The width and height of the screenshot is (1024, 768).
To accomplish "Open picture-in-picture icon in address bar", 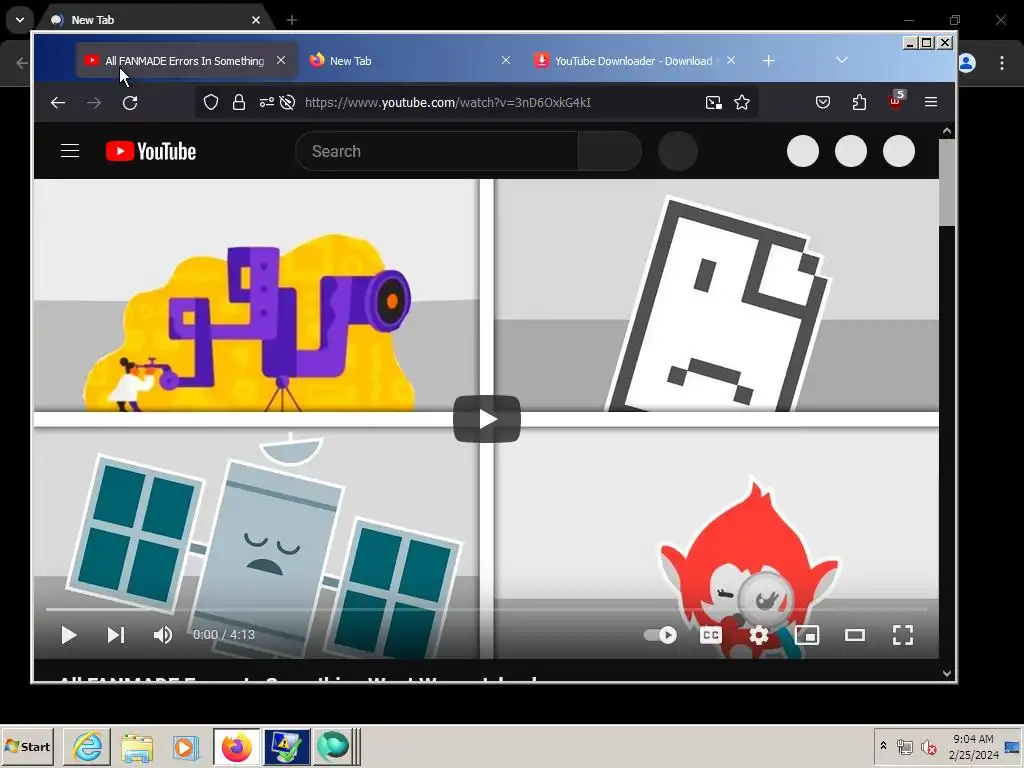I will [714, 103].
